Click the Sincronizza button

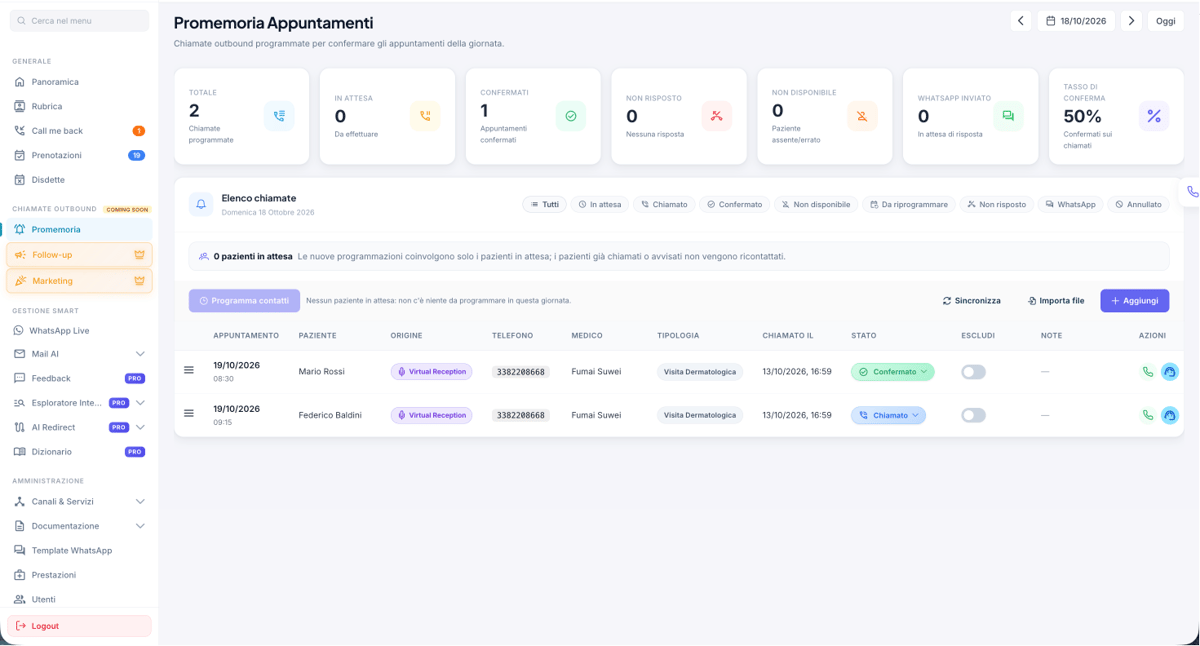tap(971, 300)
